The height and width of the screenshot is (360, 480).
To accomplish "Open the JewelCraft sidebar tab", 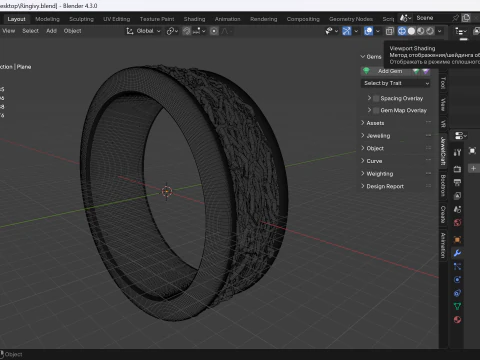I will [443, 151].
